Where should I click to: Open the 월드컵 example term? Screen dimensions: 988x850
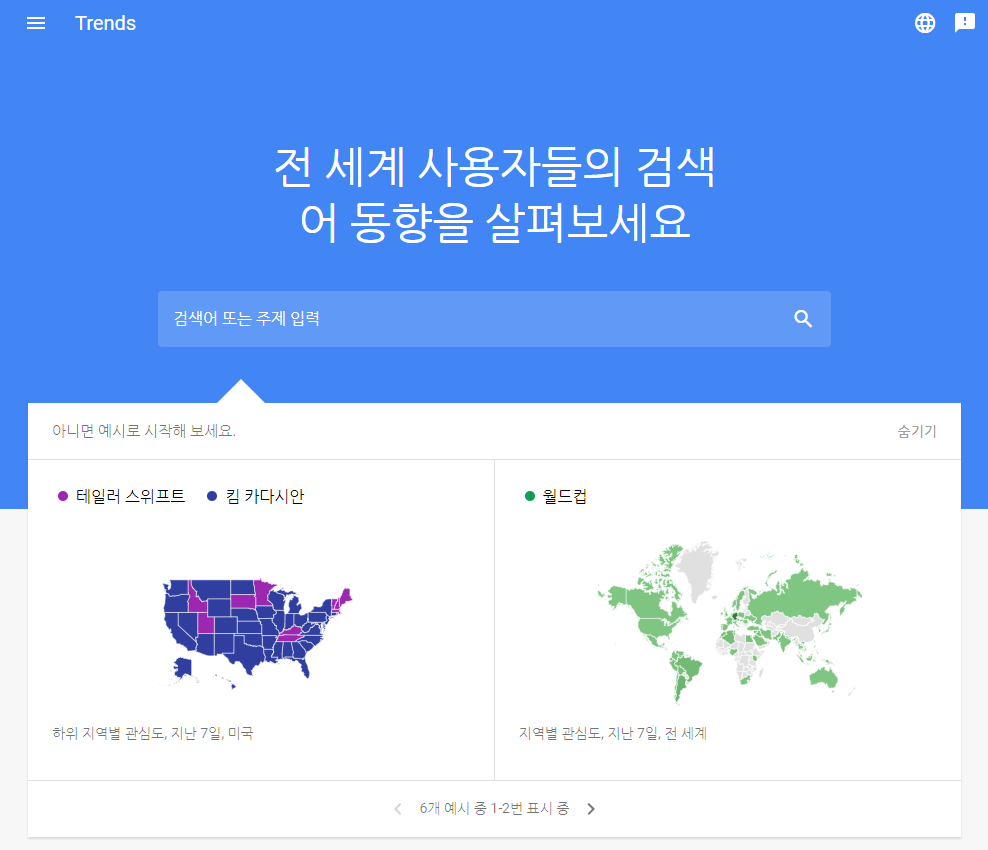tap(565, 497)
